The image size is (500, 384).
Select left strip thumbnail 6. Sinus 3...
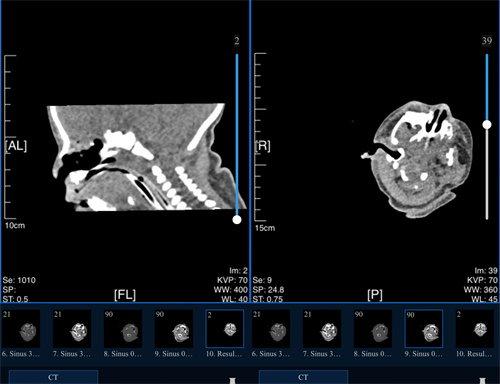point(21,329)
